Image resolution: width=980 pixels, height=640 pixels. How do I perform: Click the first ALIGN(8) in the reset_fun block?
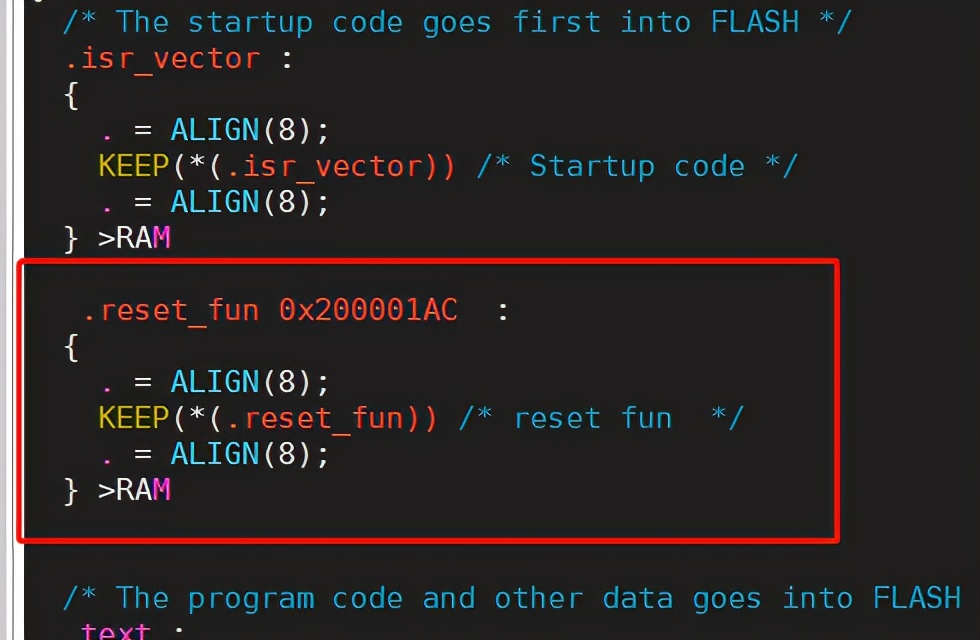tap(249, 382)
